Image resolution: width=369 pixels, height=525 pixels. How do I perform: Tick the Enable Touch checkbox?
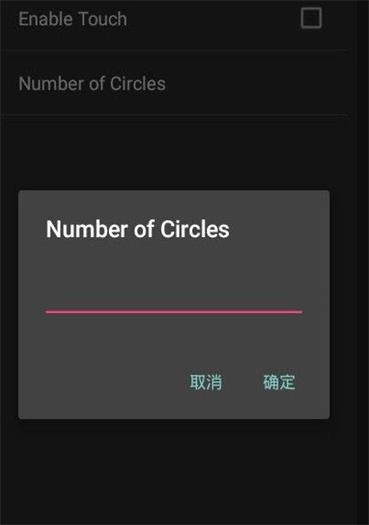coord(311,18)
